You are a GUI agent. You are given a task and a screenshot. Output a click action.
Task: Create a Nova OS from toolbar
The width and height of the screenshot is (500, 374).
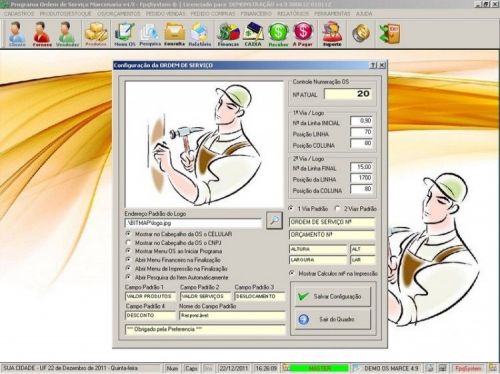pyautogui.click(x=125, y=34)
